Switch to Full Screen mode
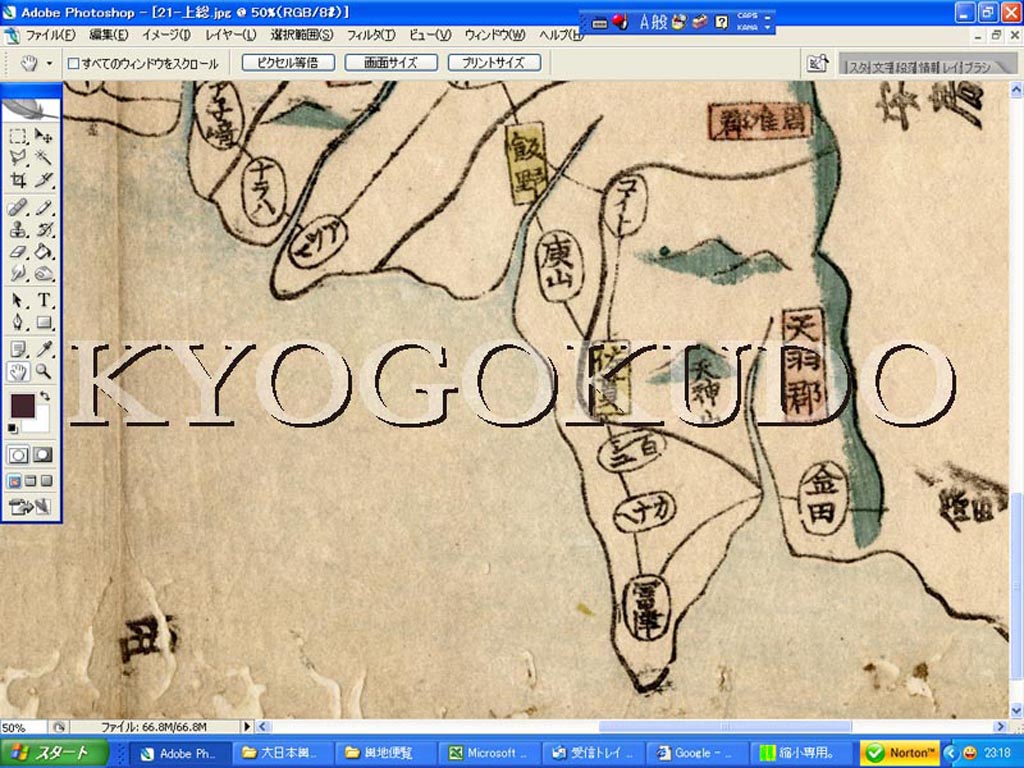Screen dimensions: 1024x768 [46, 481]
